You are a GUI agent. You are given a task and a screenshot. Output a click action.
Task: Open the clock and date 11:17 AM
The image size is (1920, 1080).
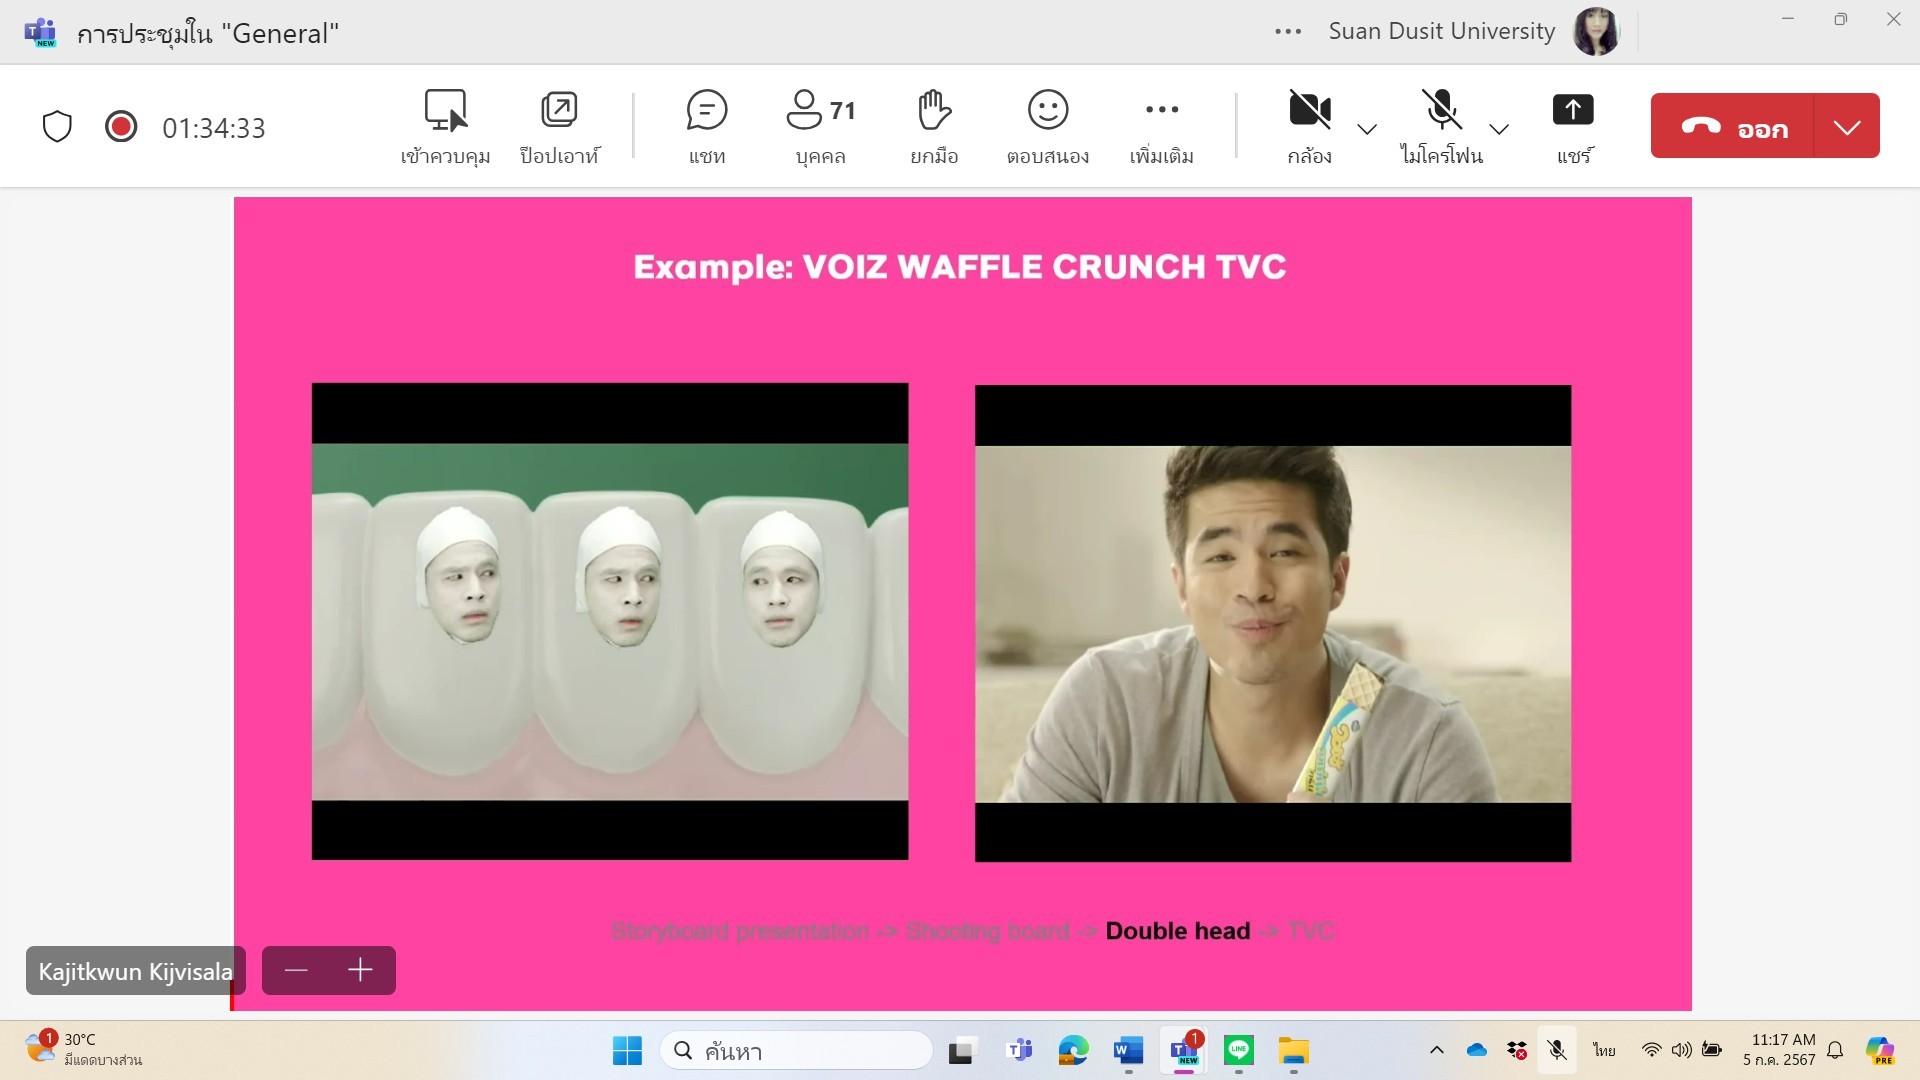tap(1779, 1050)
